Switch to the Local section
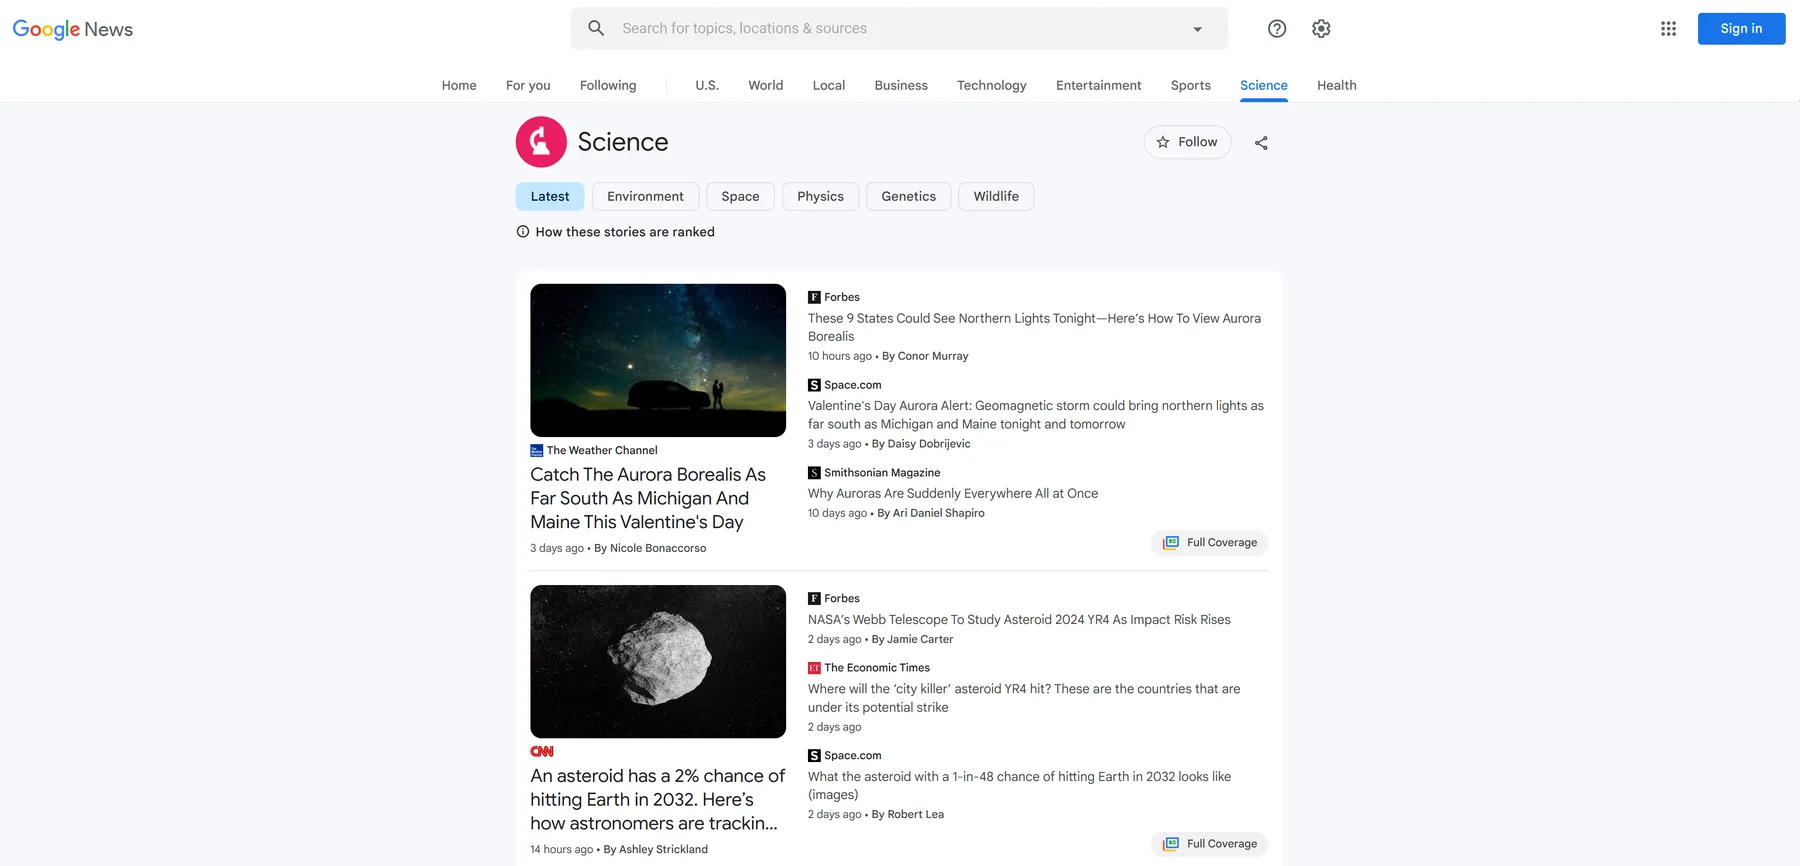 coord(829,85)
